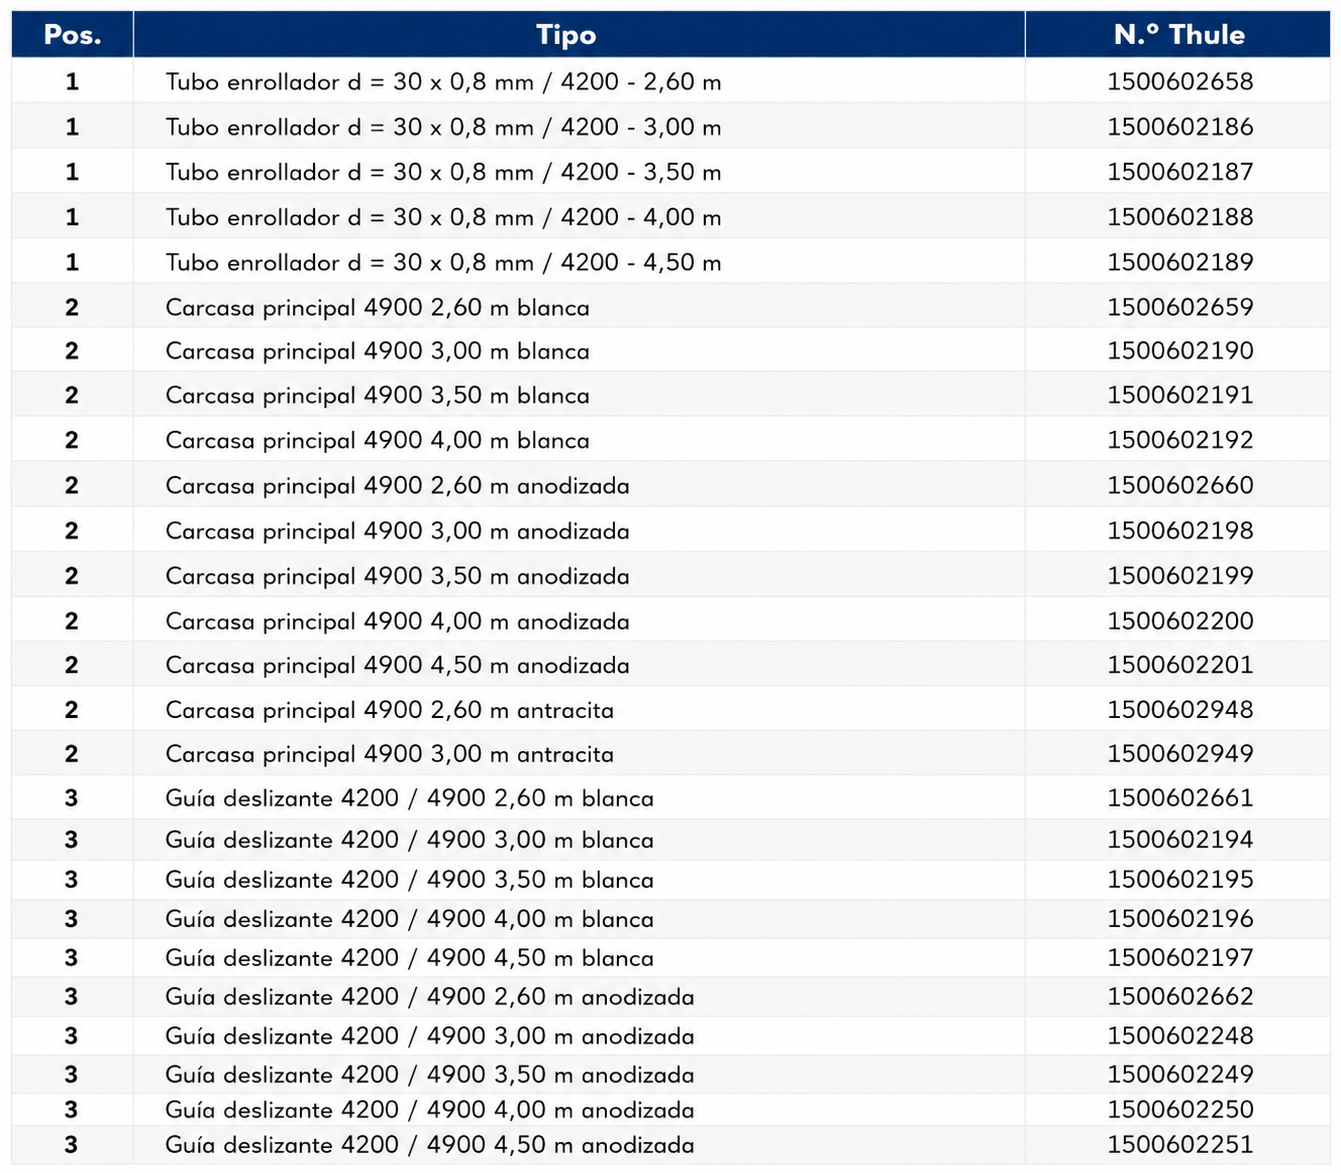This screenshot has height=1173, width=1341.
Task: Click the Tubo enrollador 4,50 m description
Action: [443, 263]
